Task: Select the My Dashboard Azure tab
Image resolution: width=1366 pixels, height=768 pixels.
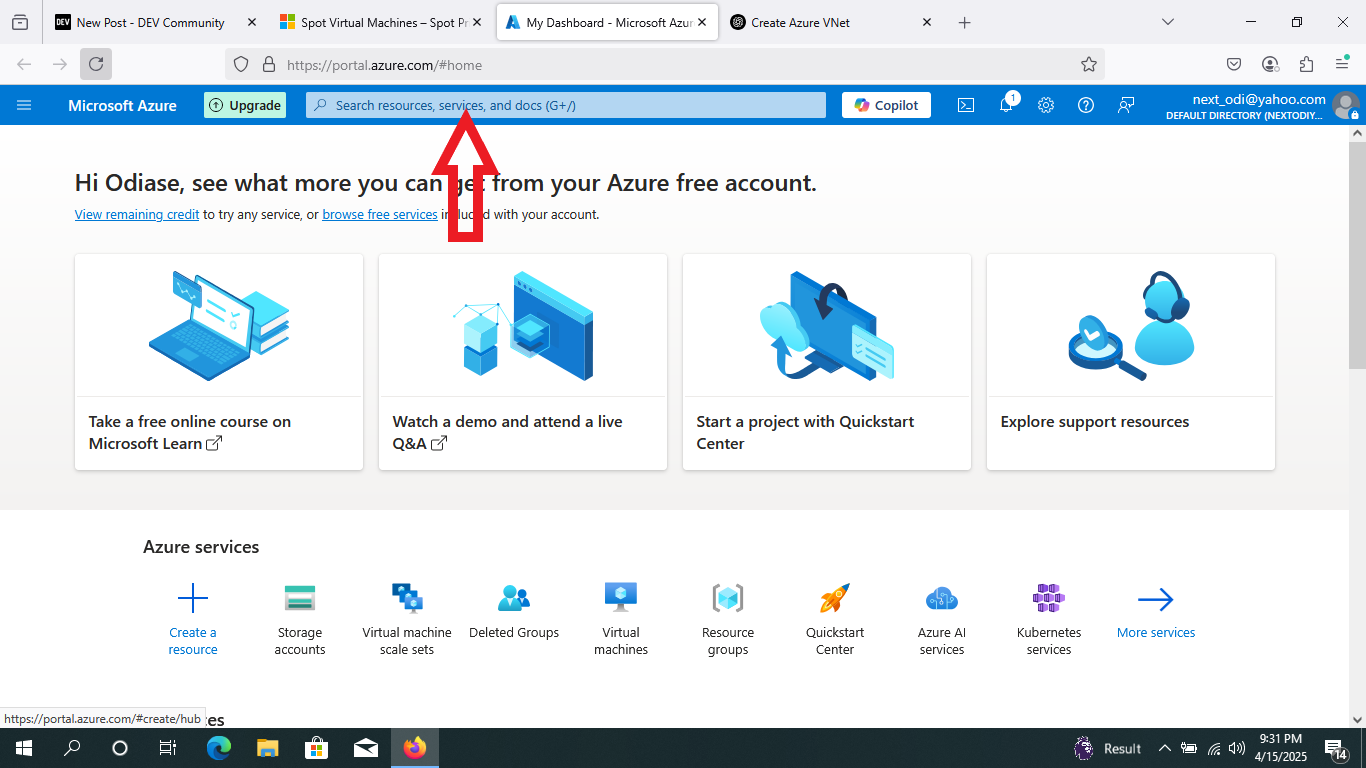Action: click(607, 22)
